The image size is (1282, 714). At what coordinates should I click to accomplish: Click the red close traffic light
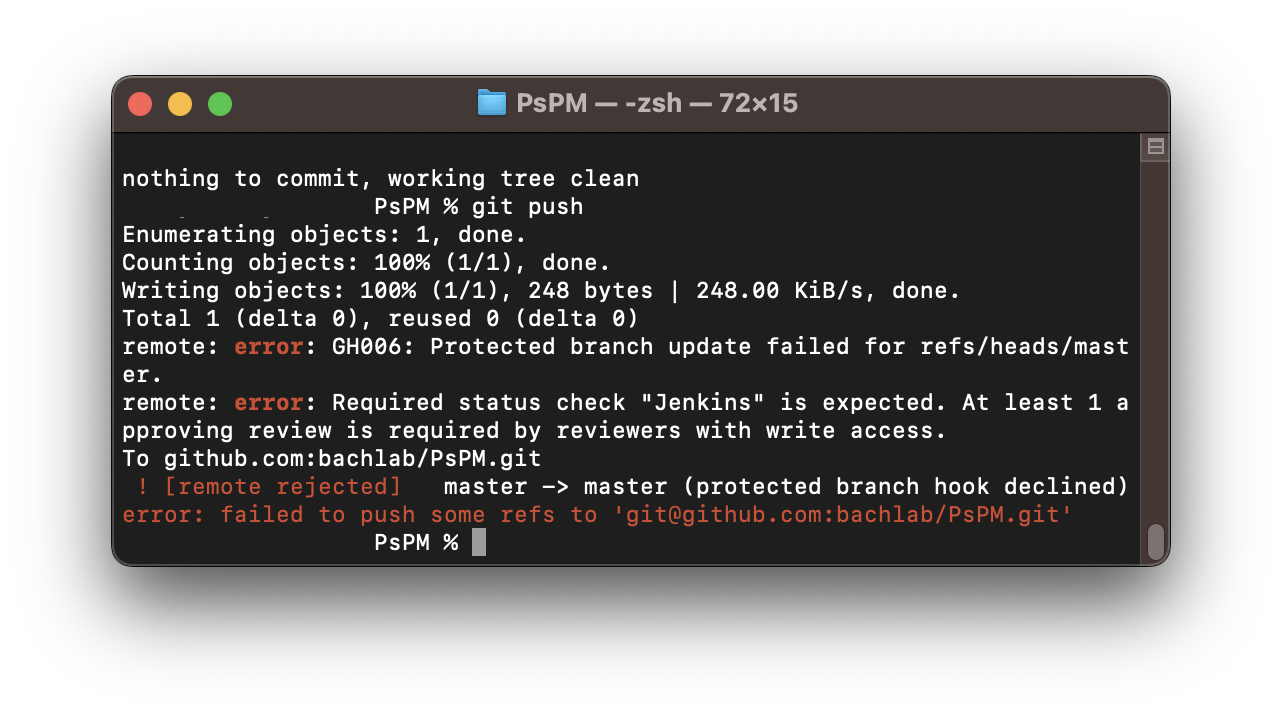[140, 103]
